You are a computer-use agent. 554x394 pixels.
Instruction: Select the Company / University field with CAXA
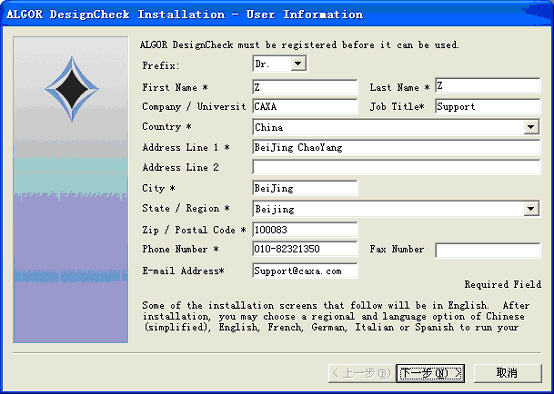[306, 107]
